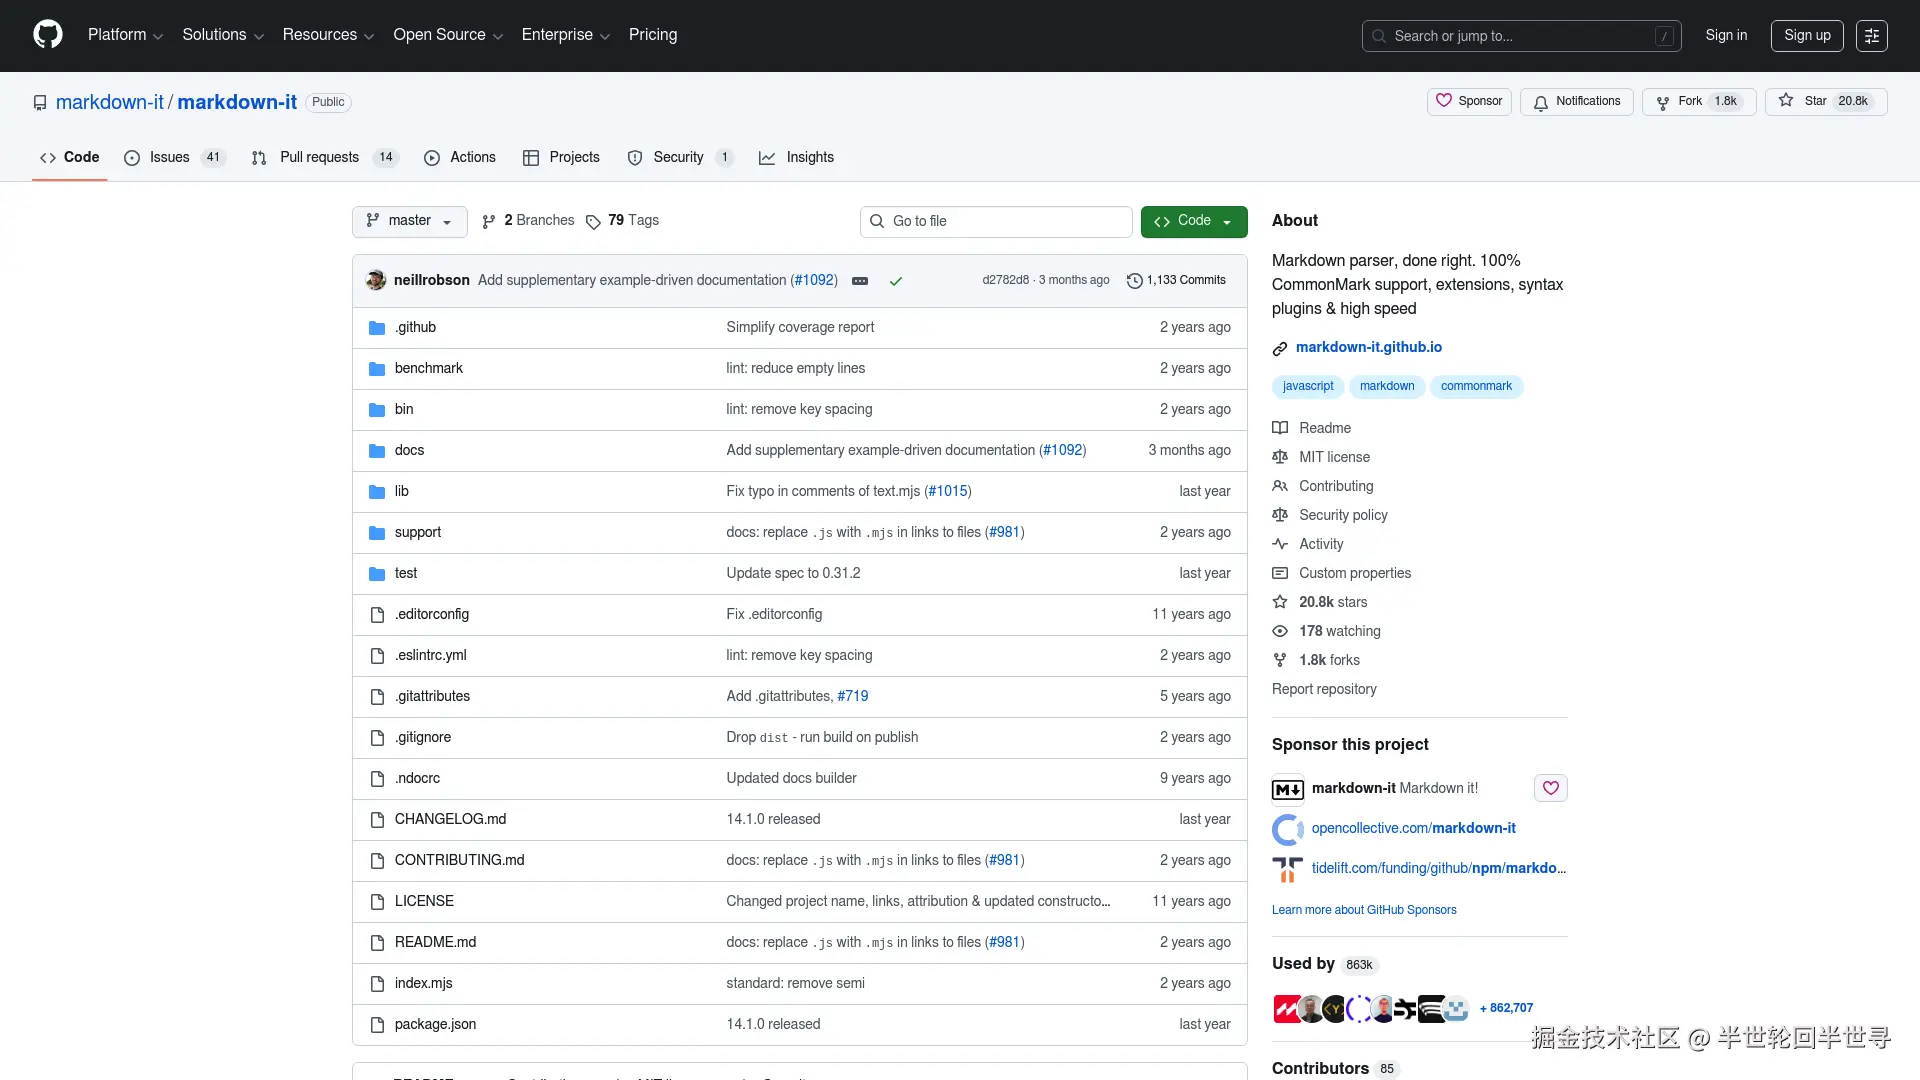Click the green commit status checkmark
This screenshot has width=1920, height=1080.
pyautogui.click(x=896, y=281)
